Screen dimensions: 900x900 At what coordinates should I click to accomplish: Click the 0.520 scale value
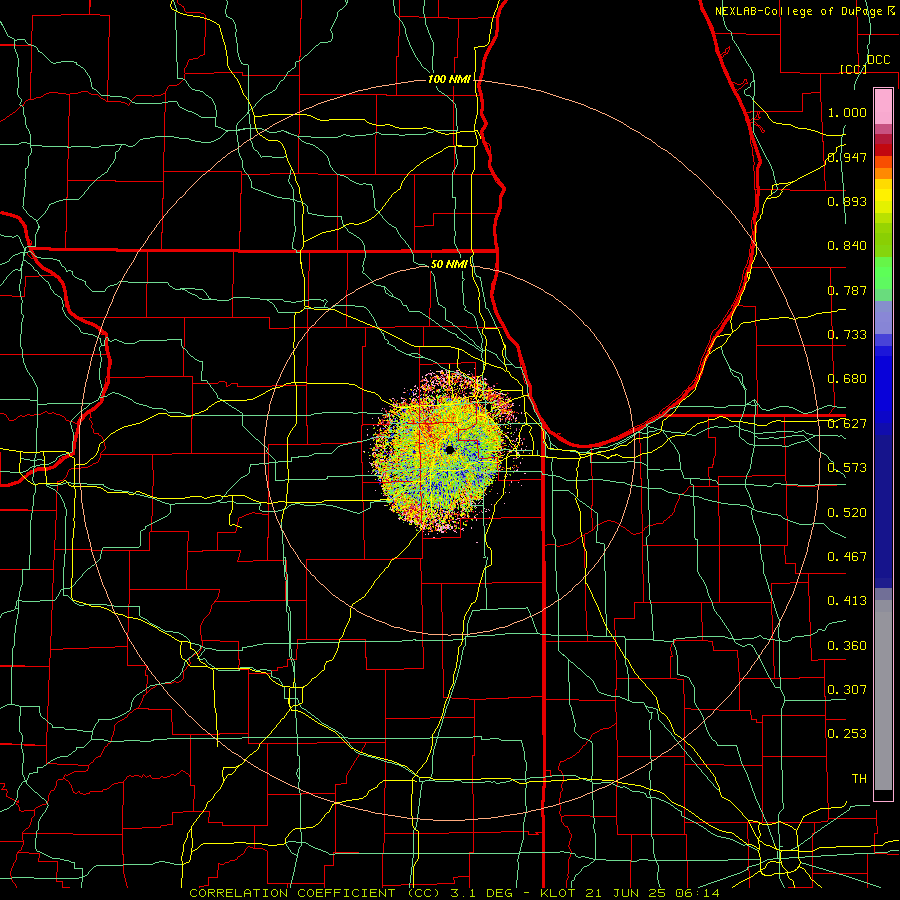[x=847, y=513]
